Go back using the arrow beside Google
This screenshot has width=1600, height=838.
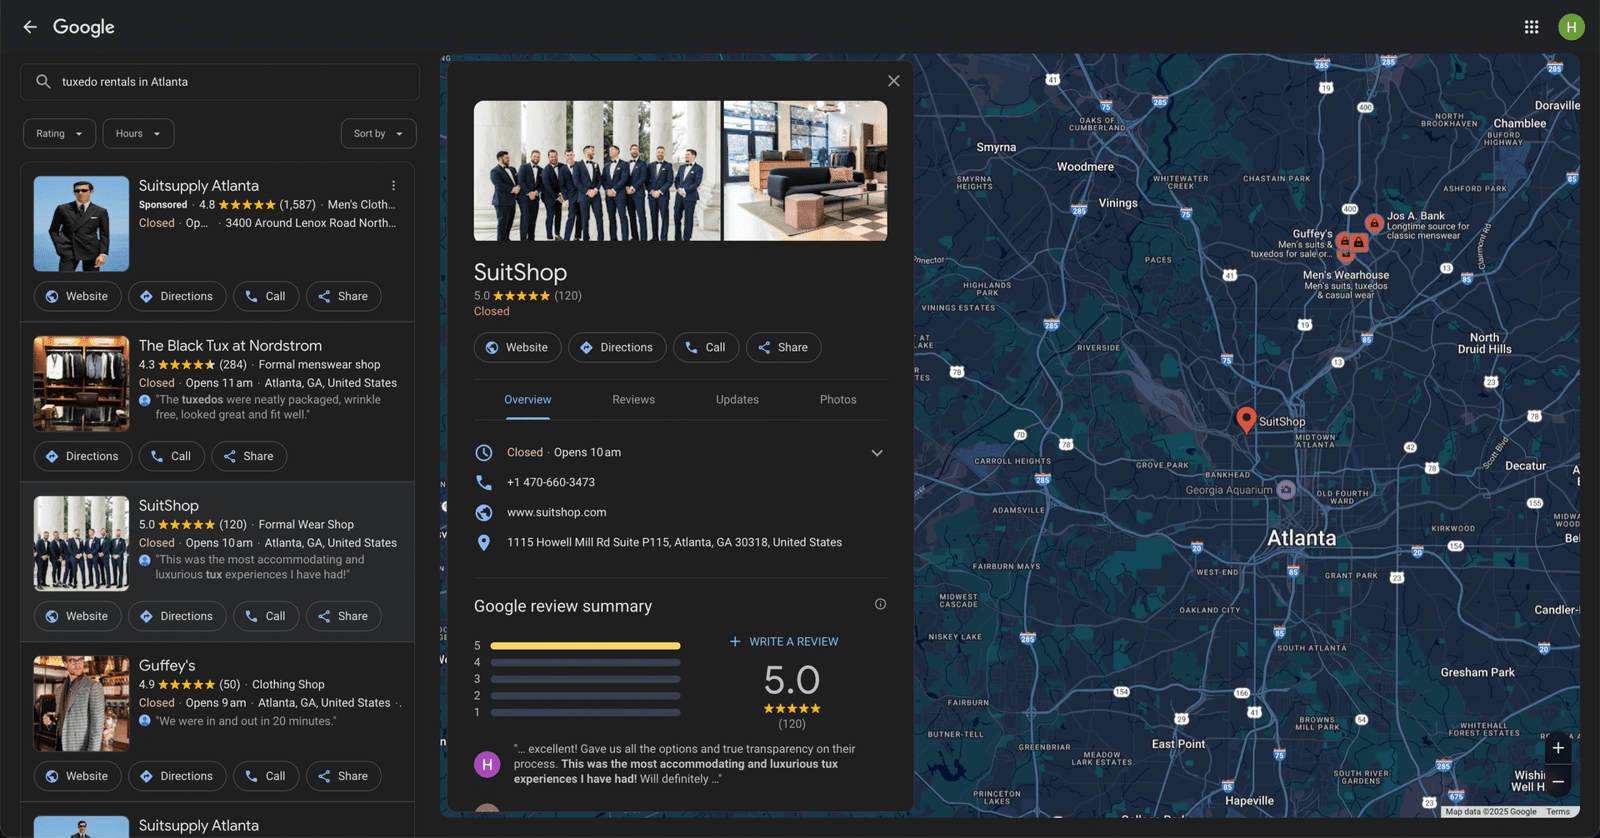(x=30, y=27)
